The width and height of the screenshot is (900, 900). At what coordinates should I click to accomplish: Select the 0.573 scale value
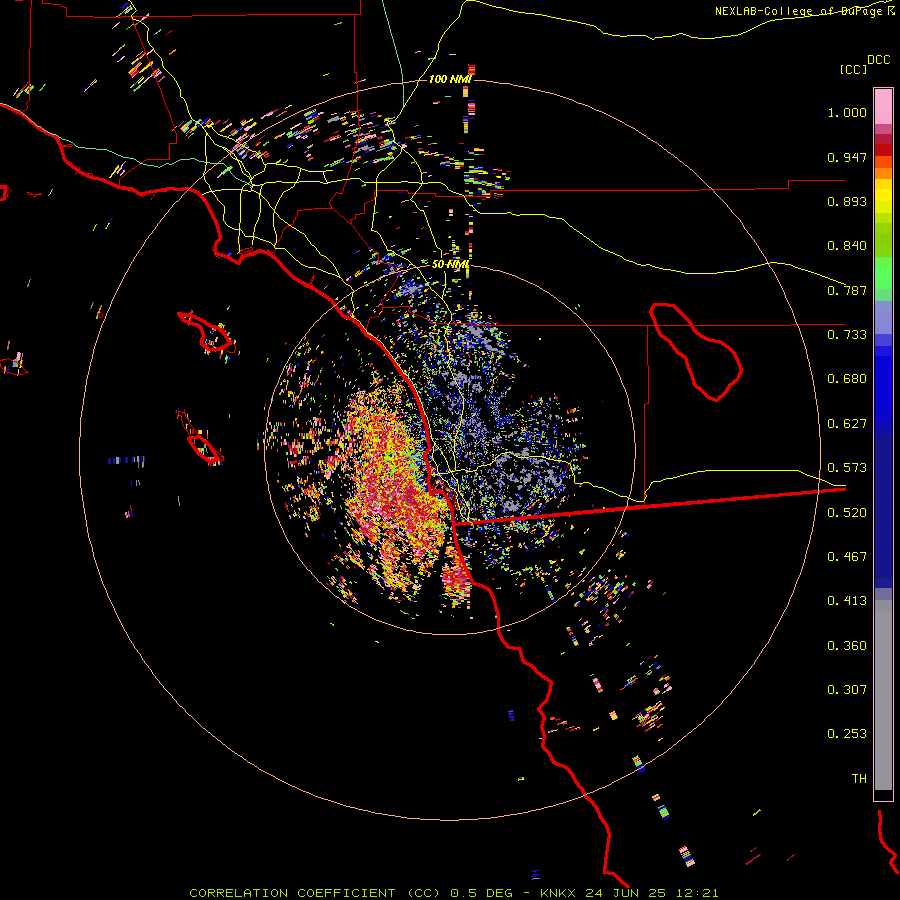[x=847, y=468]
